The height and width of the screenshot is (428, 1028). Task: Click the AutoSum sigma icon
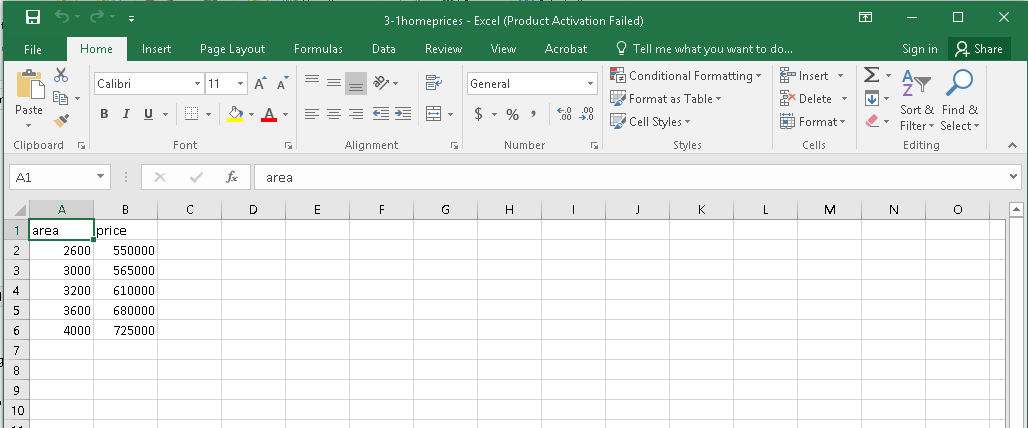click(x=871, y=75)
